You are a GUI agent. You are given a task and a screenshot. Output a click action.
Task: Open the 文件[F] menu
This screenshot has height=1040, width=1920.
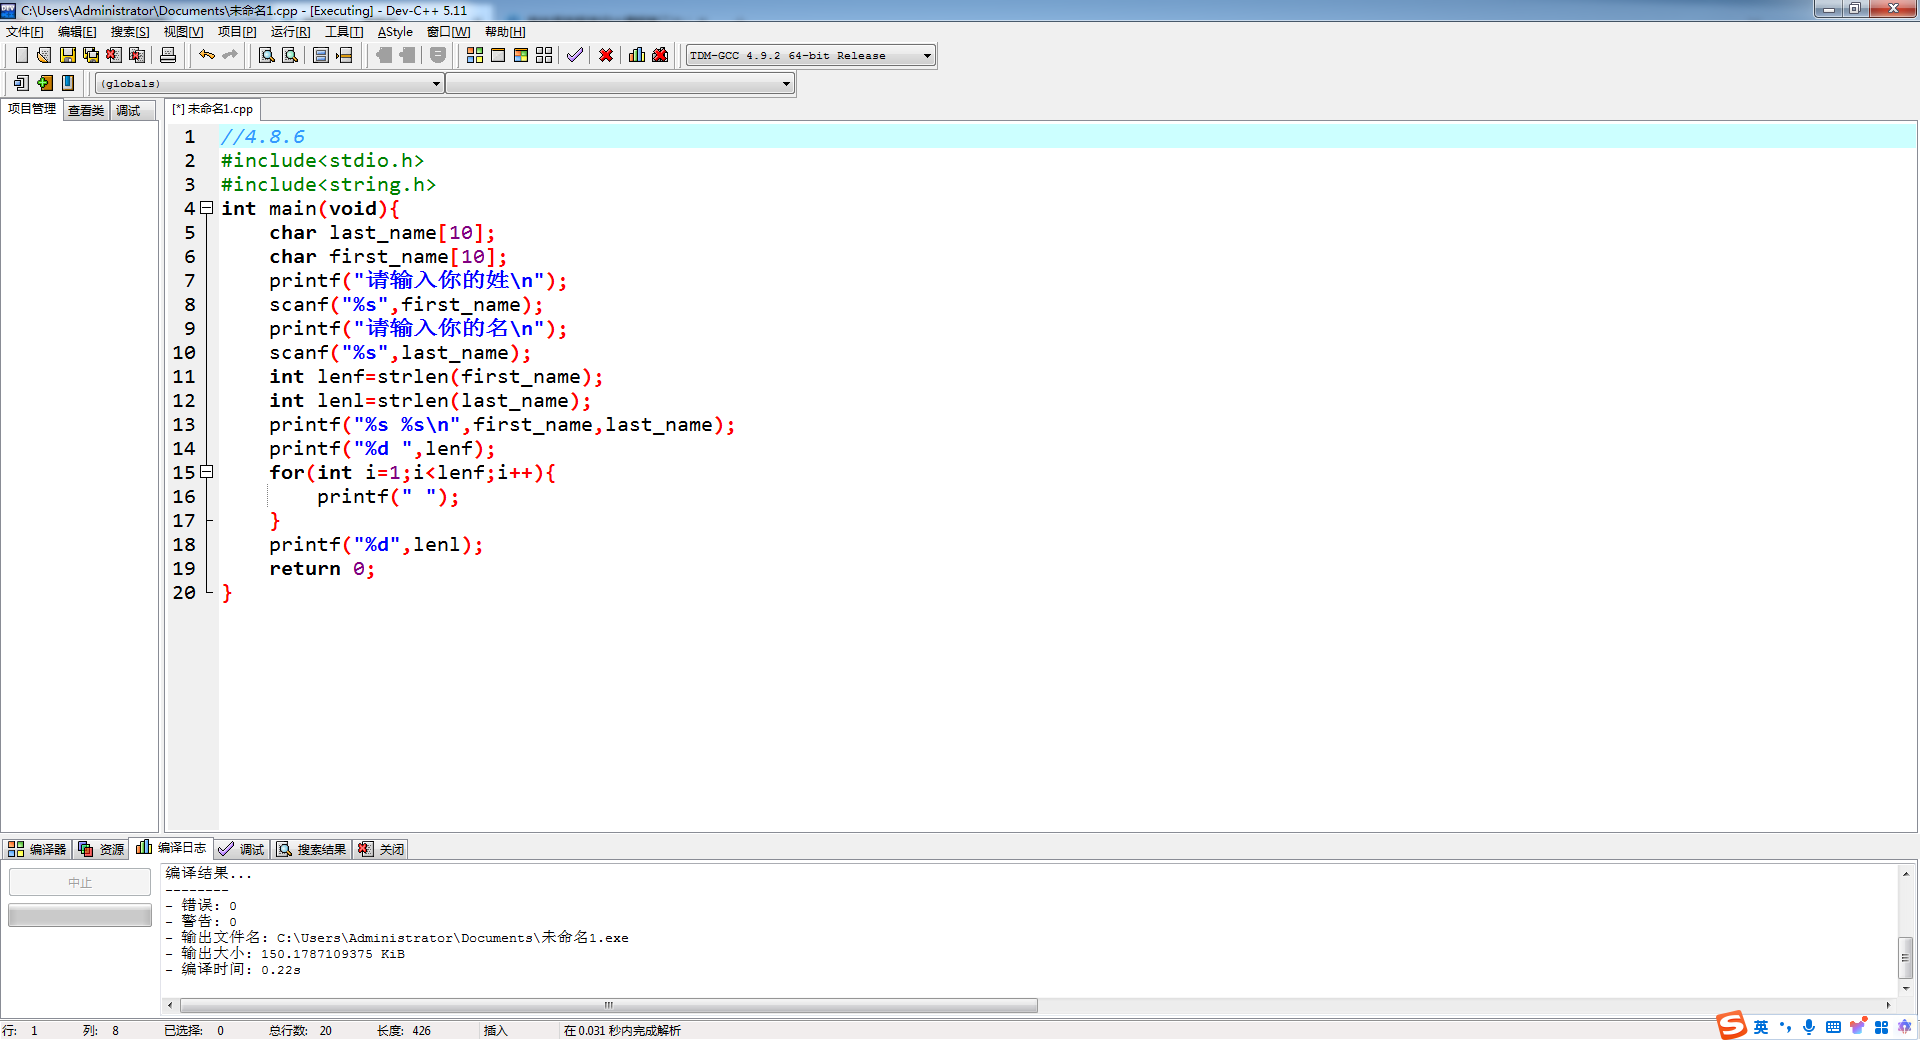click(25, 32)
